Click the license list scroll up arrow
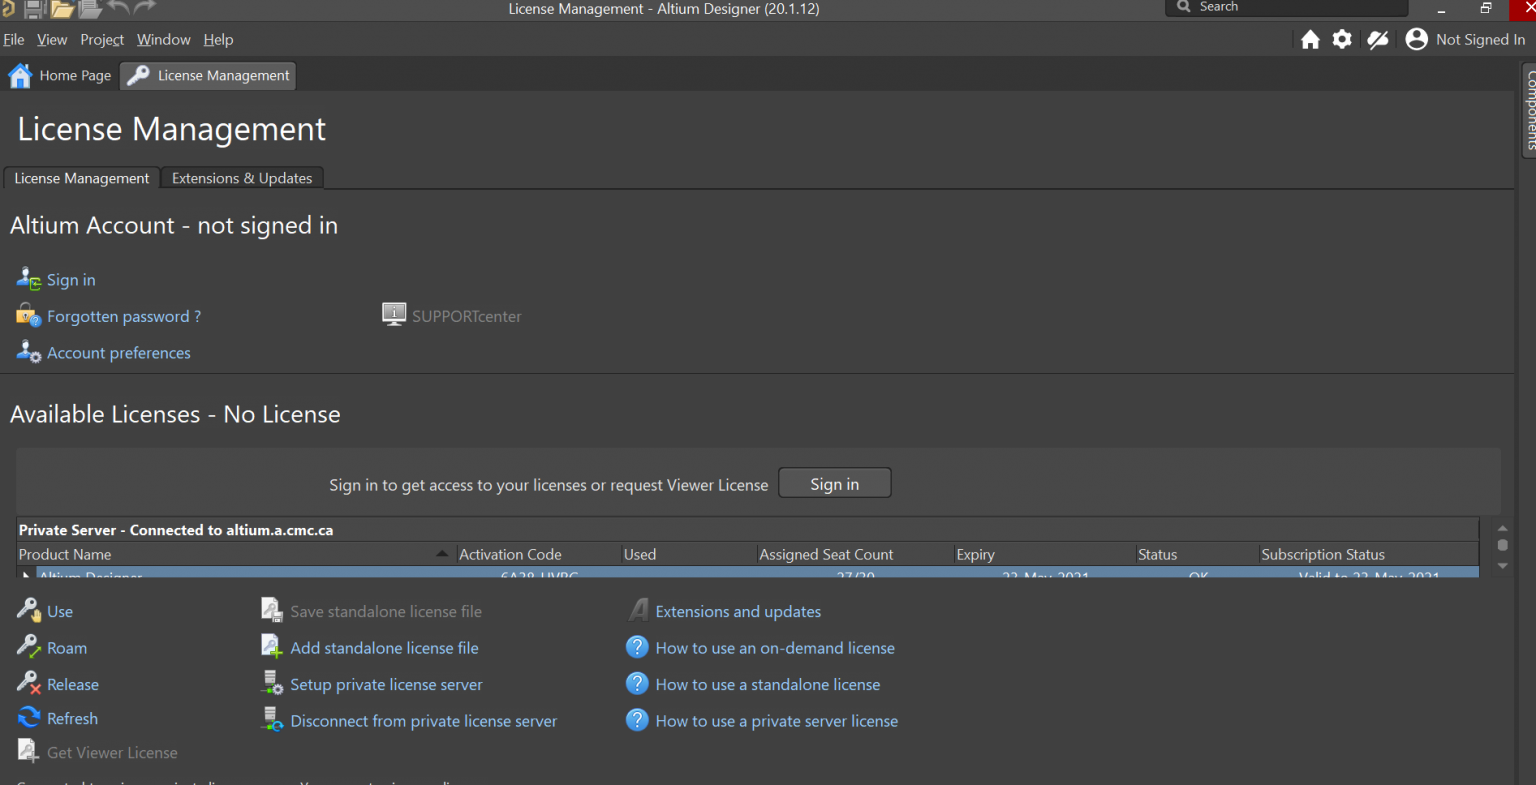1536x785 pixels. click(x=1502, y=528)
